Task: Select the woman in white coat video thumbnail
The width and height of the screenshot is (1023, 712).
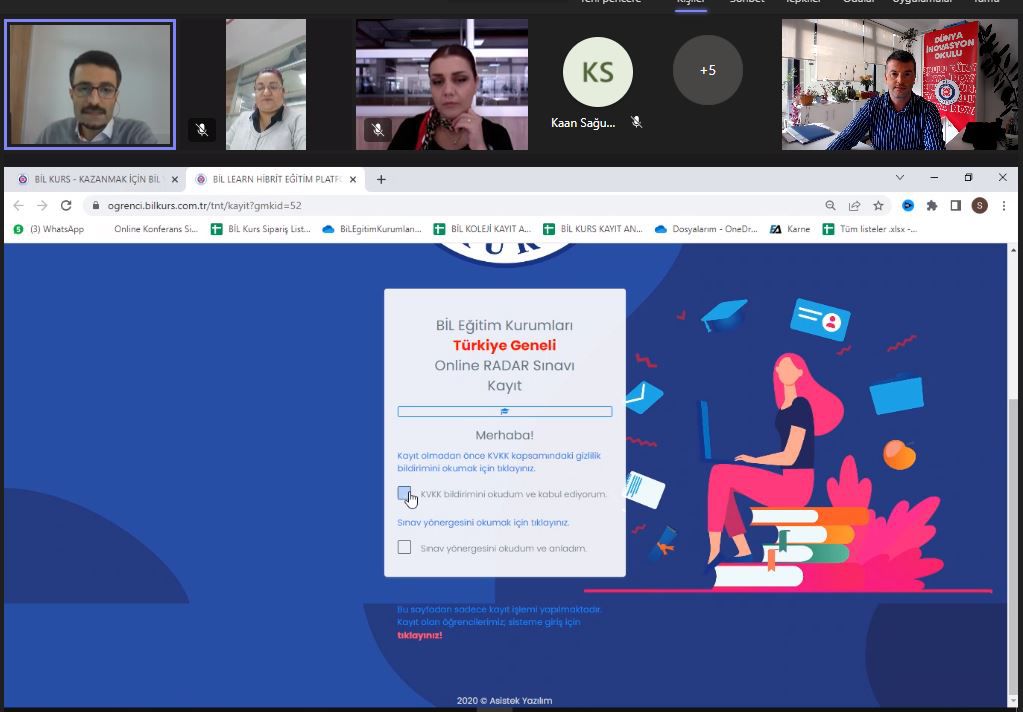Action: pos(266,85)
